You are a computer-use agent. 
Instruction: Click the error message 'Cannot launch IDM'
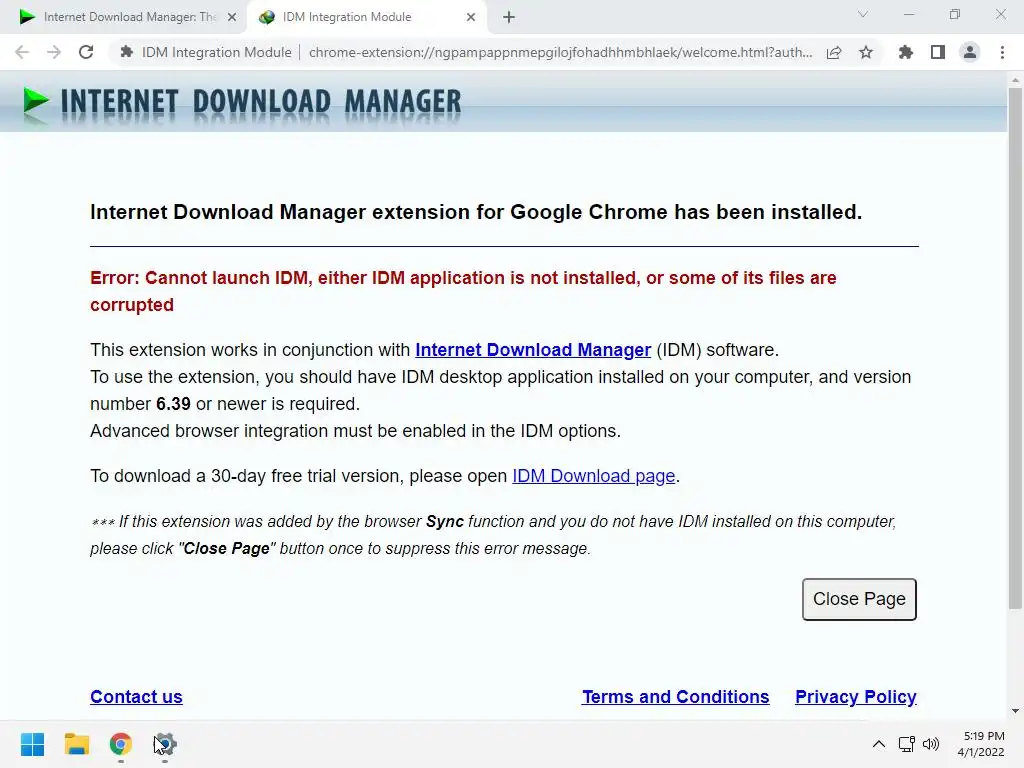point(463,291)
